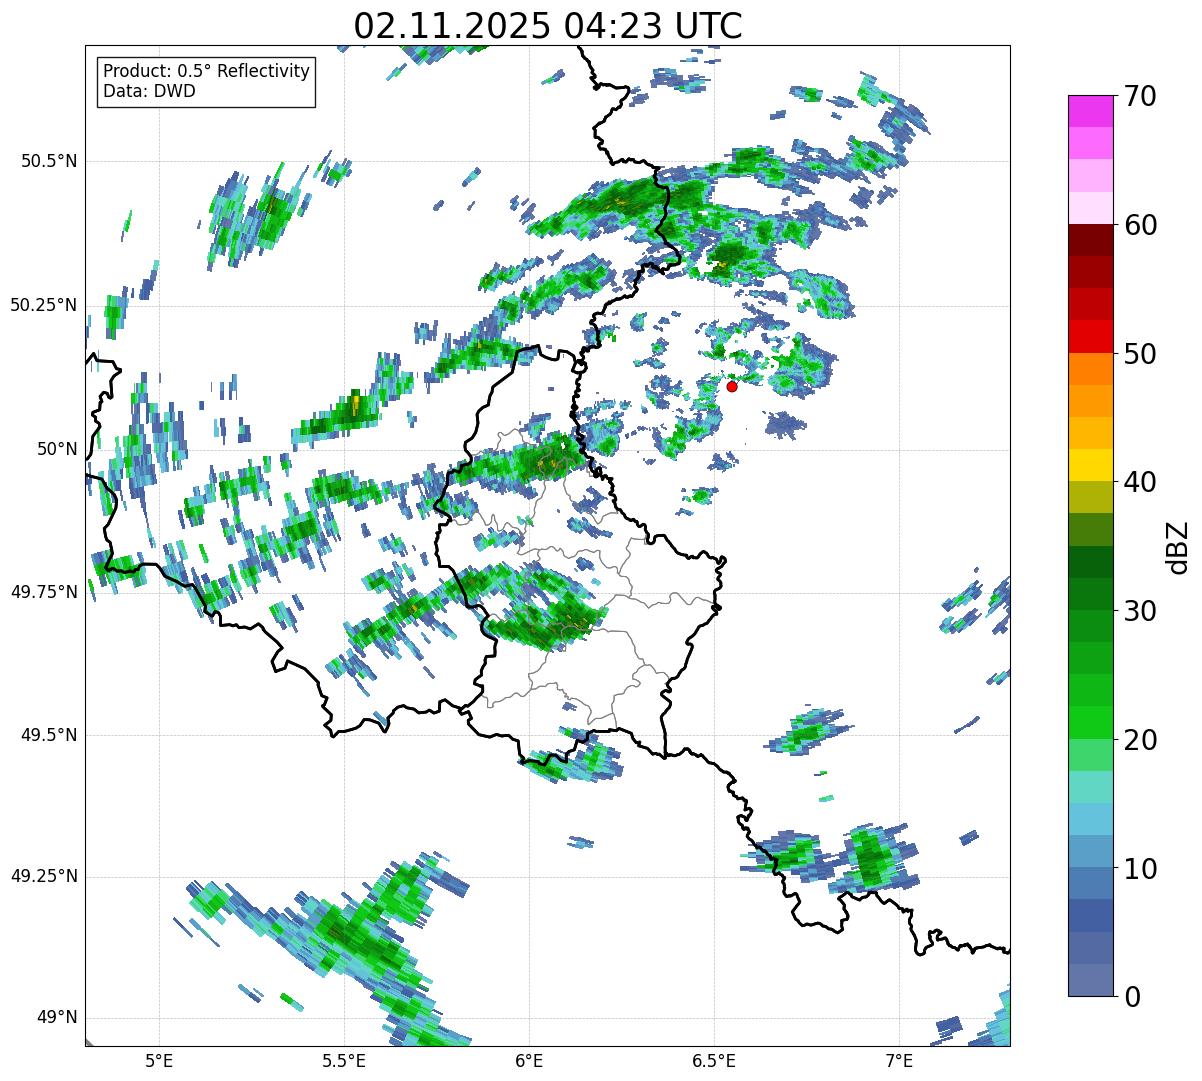This screenshot has height=1081, width=1202.
Task: Click the 6°E longitude label
Action: click(529, 1060)
